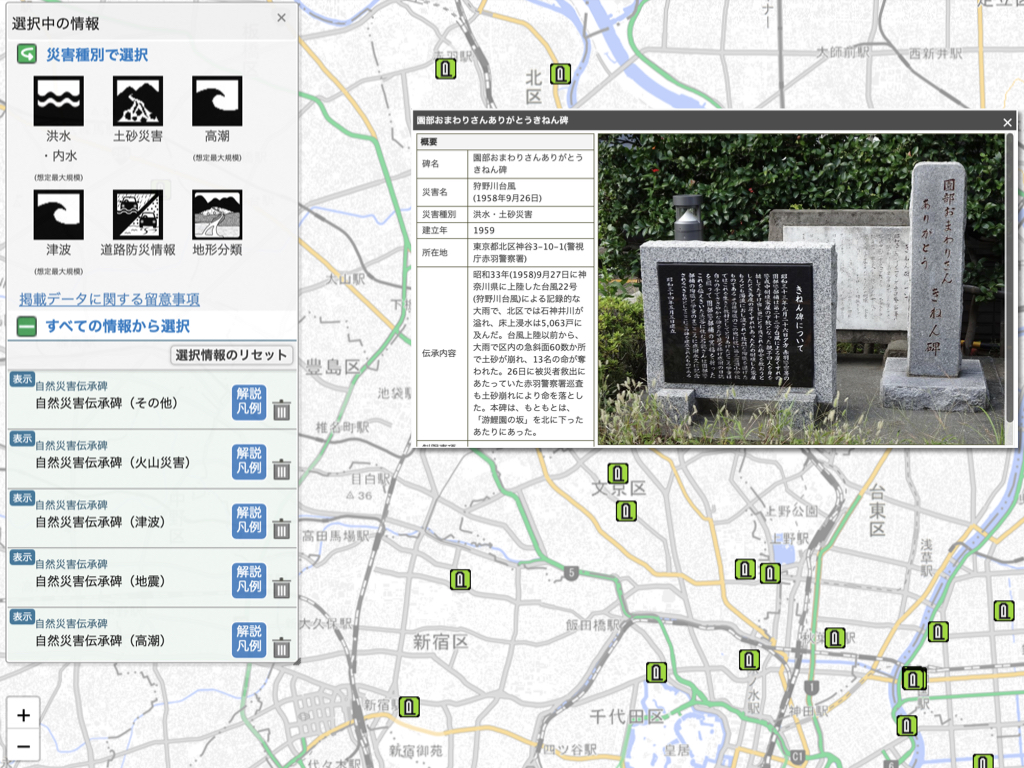Open 解説凡例 for 自然災害伝承碑（その他）
This screenshot has height=768, width=1024.
(x=249, y=402)
